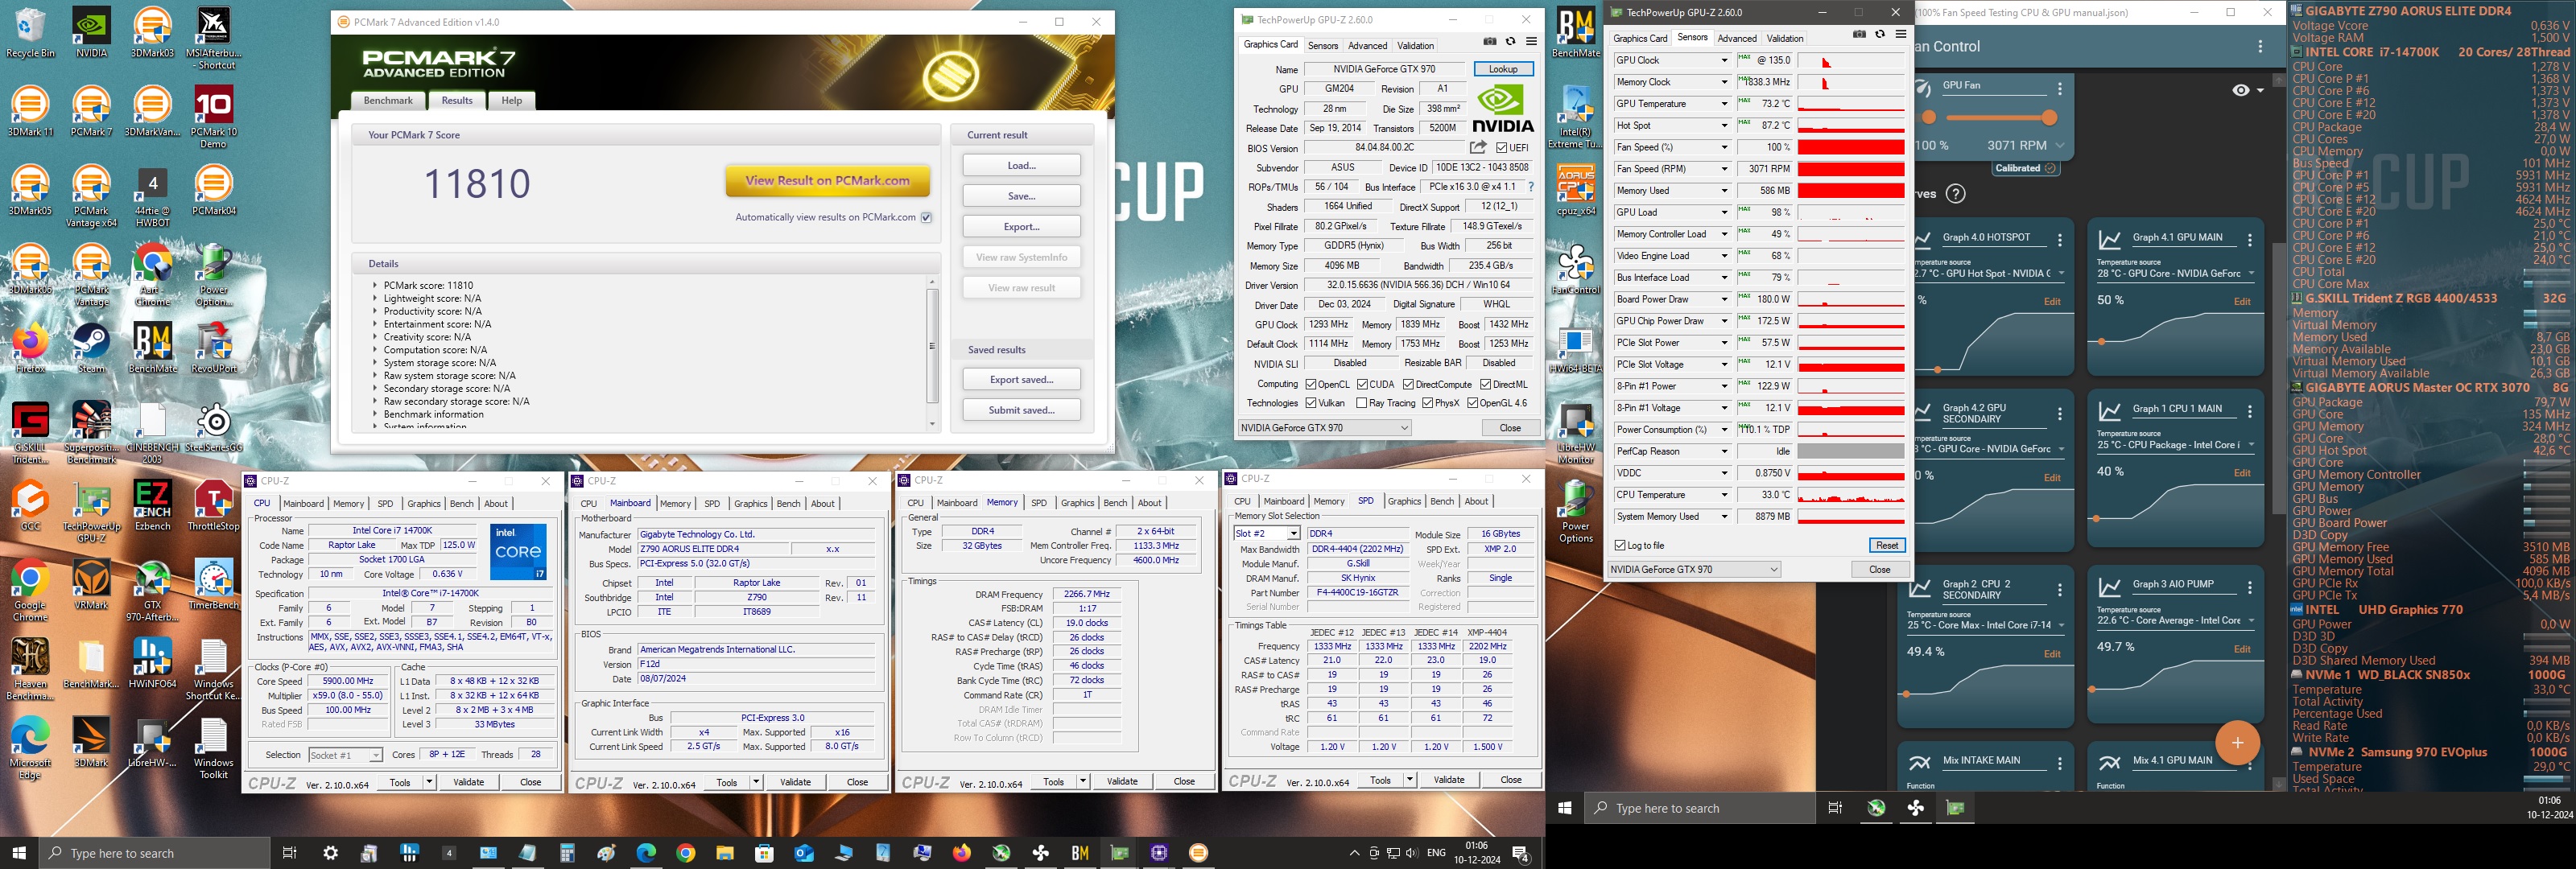Open Ezbench desktop shortcut
This screenshot has height=869, width=2576.
tap(152, 506)
